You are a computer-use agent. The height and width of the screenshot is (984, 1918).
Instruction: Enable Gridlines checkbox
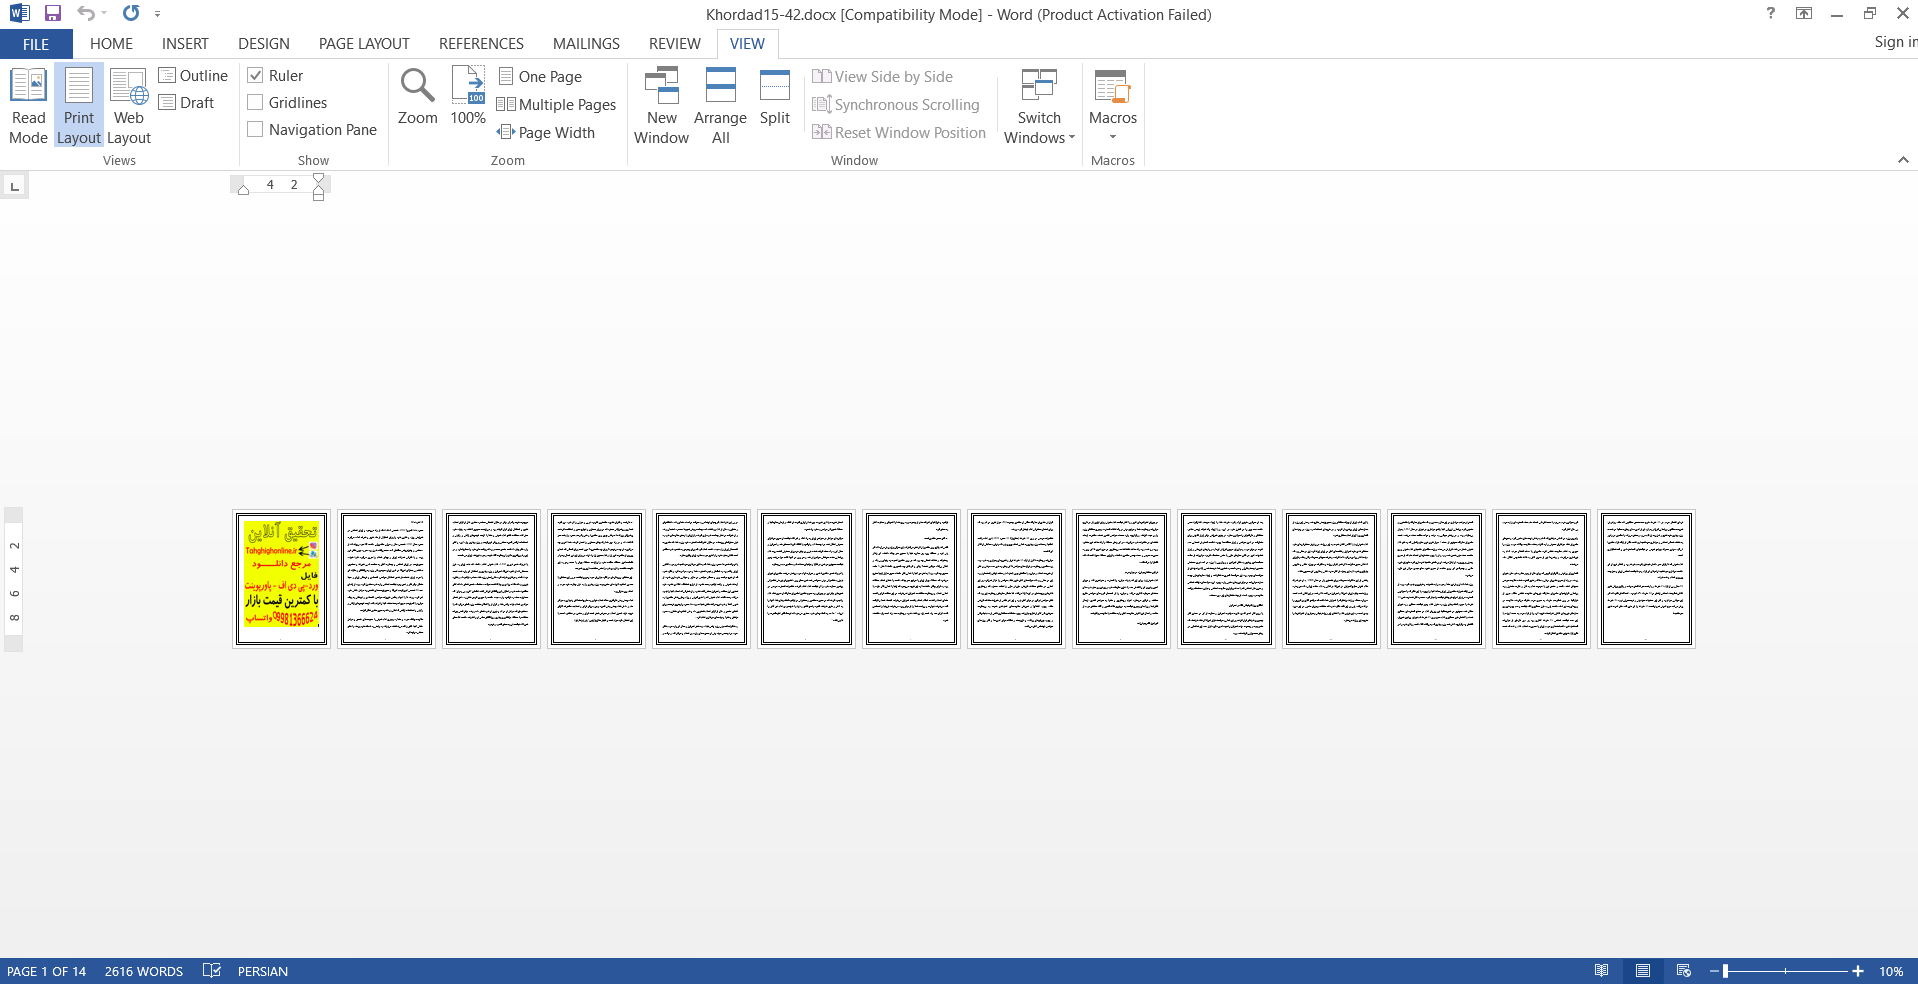click(x=255, y=103)
